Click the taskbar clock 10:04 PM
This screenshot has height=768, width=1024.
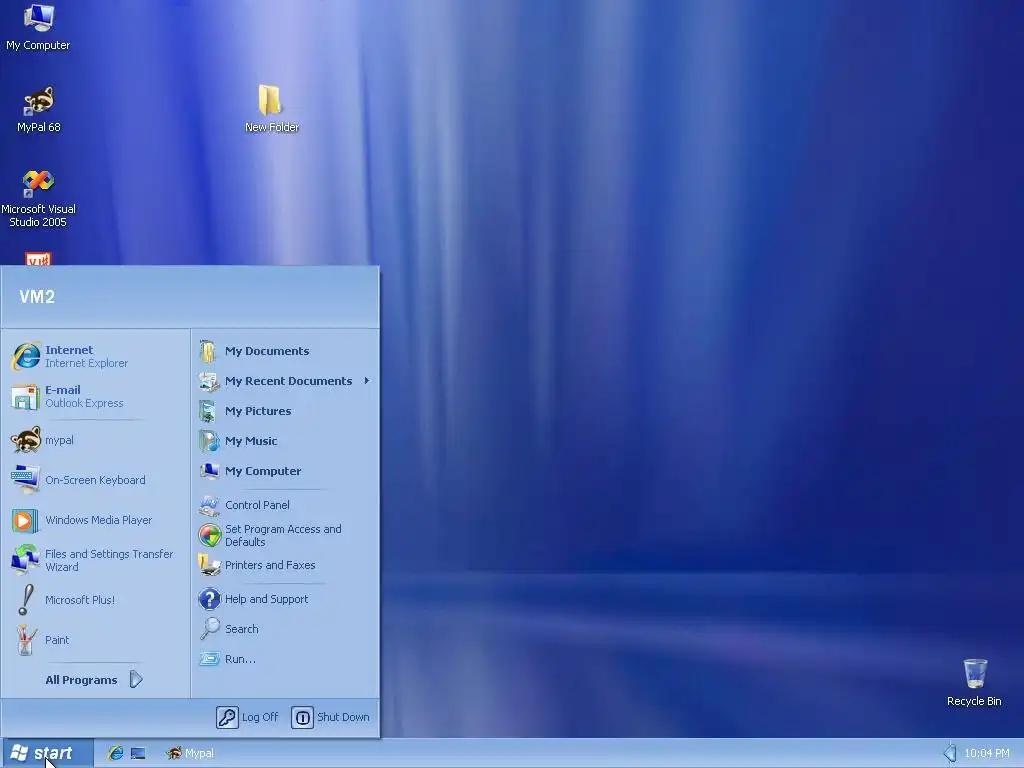click(x=987, y=753)
